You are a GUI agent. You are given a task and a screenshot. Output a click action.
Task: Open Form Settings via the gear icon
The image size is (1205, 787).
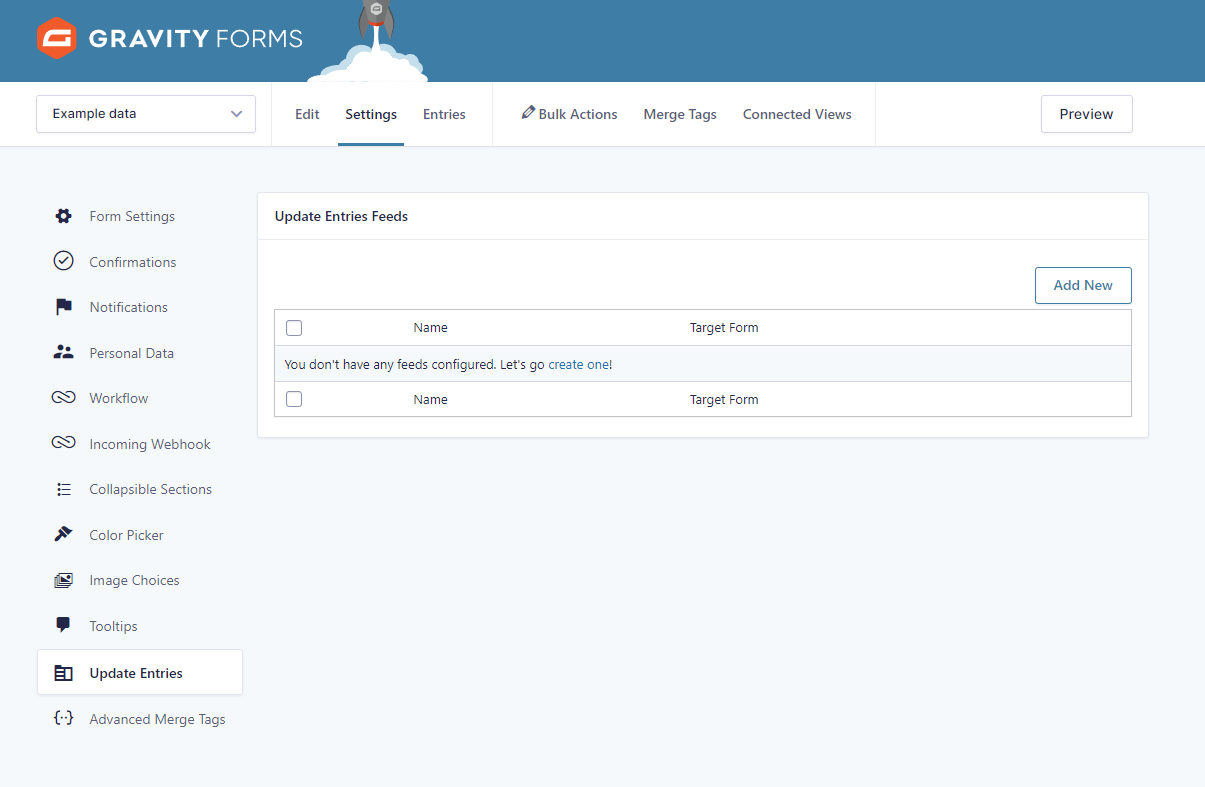pyautogui.click(x=63, y=216)
